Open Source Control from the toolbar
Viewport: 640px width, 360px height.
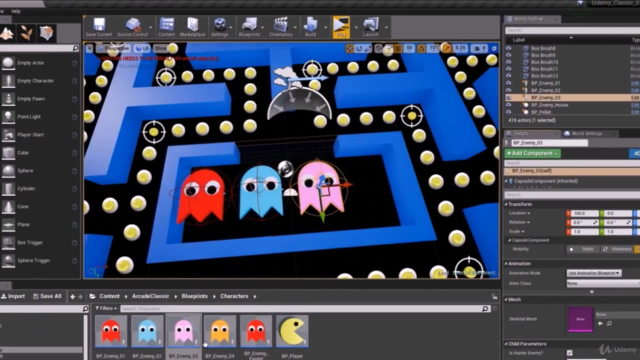coord(132,27)
